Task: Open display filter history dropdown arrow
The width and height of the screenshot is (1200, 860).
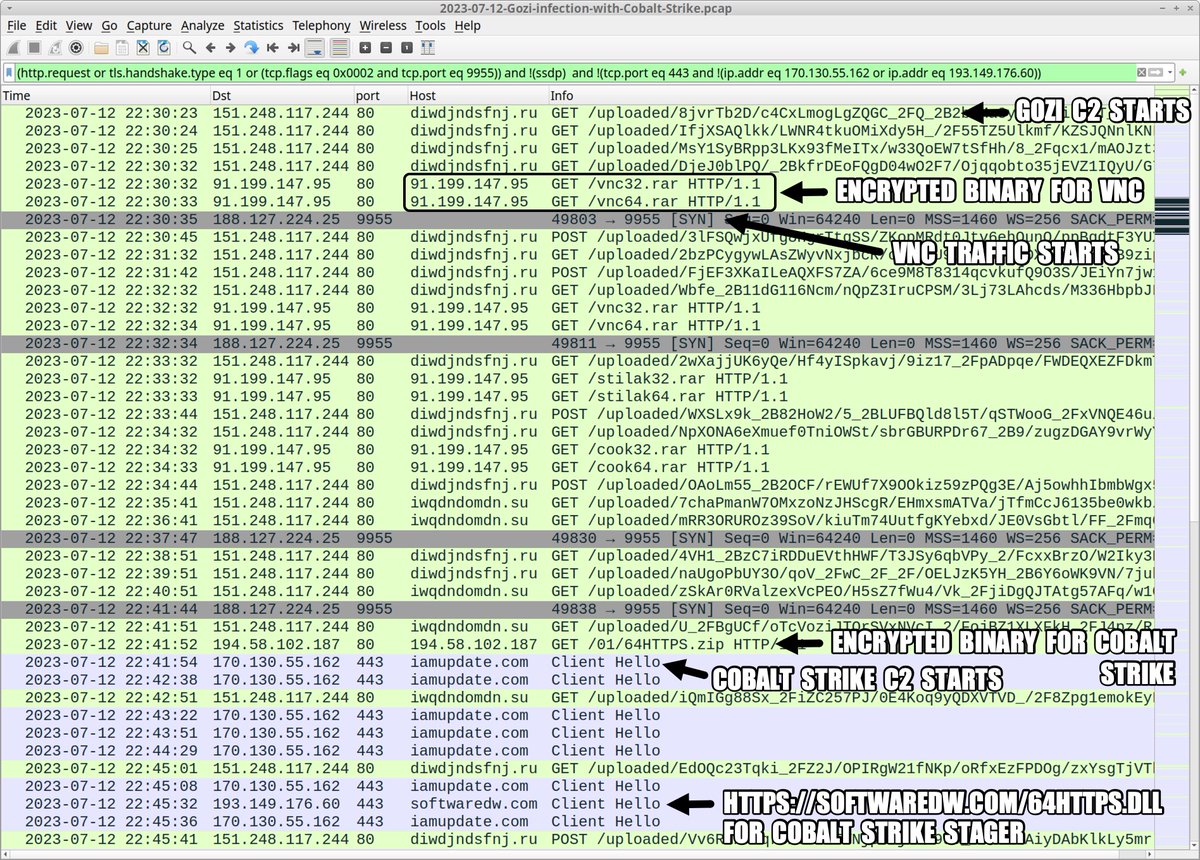Action: coord(1172,72)
